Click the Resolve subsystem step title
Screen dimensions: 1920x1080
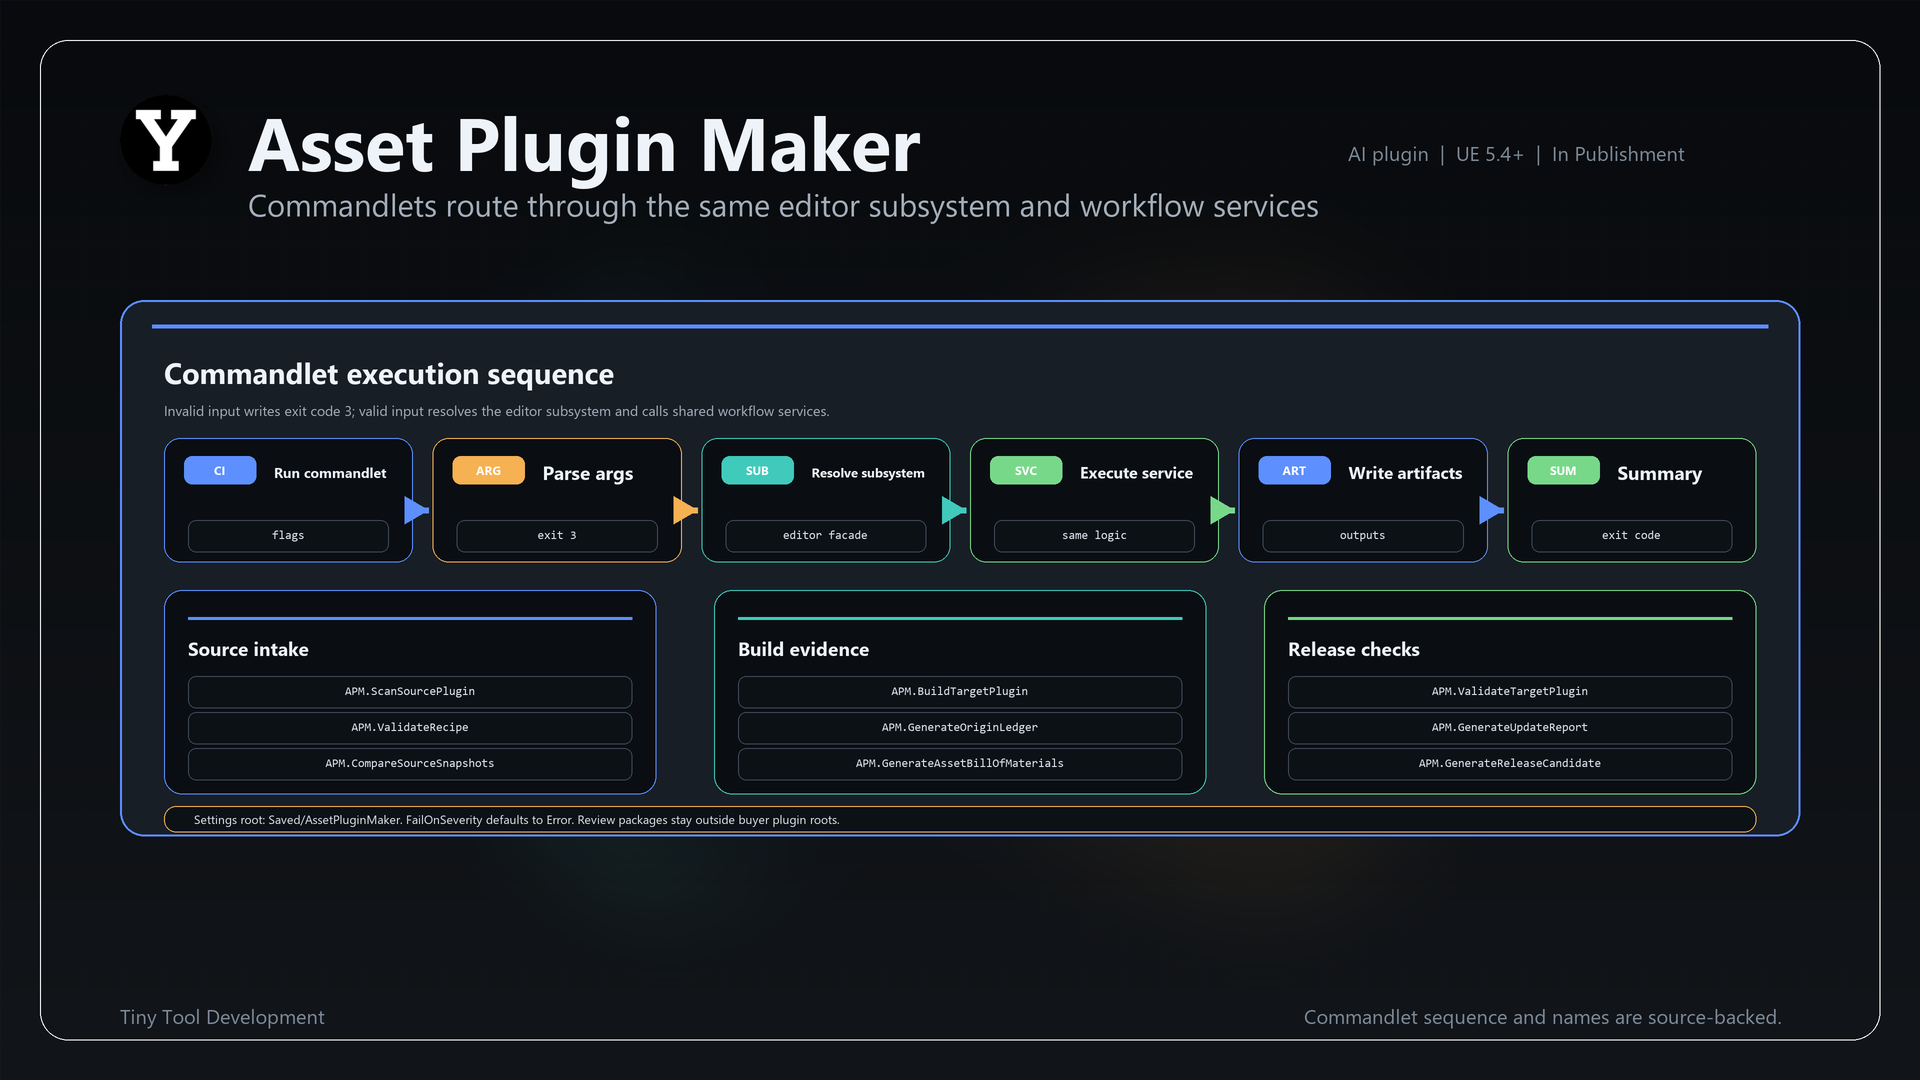click(868, 473)
